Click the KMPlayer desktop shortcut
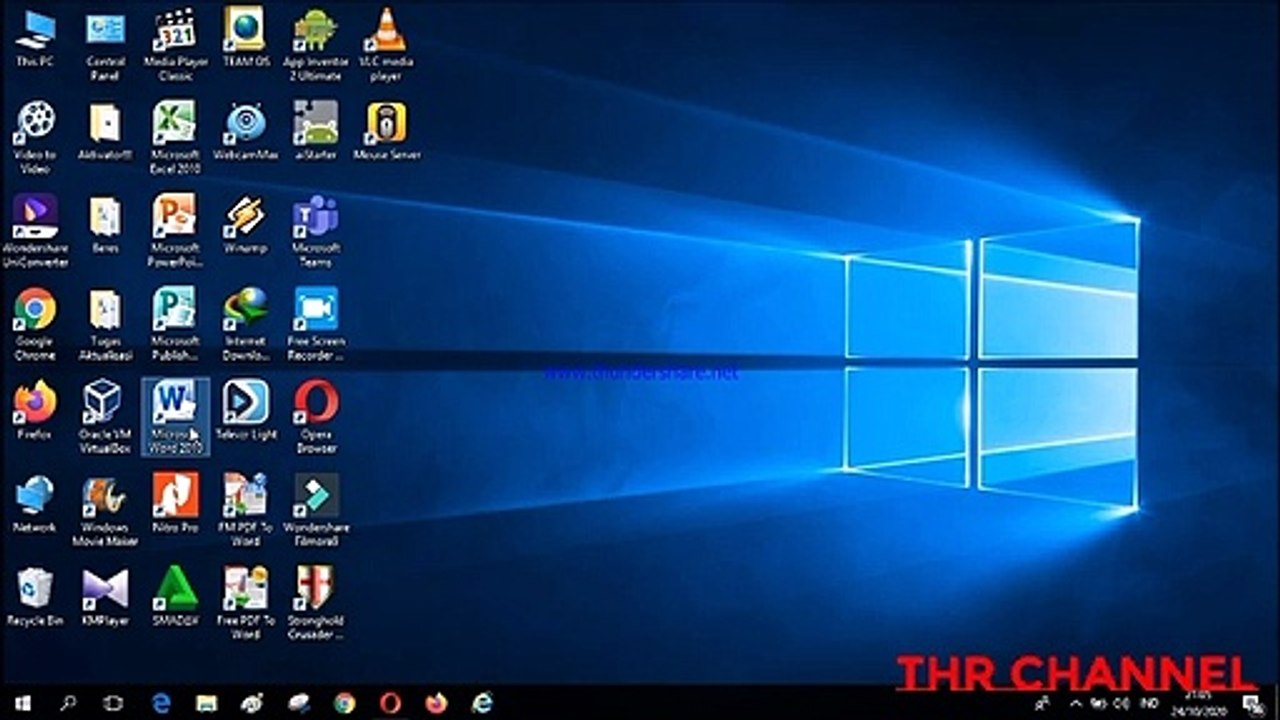 (x=105, y=596)
